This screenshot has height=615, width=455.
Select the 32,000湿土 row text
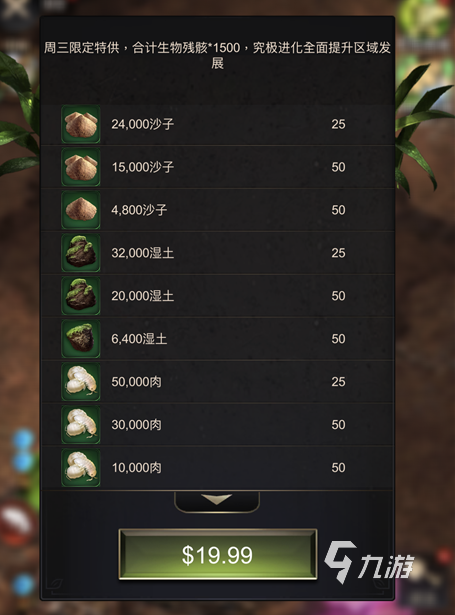point(142,253)
